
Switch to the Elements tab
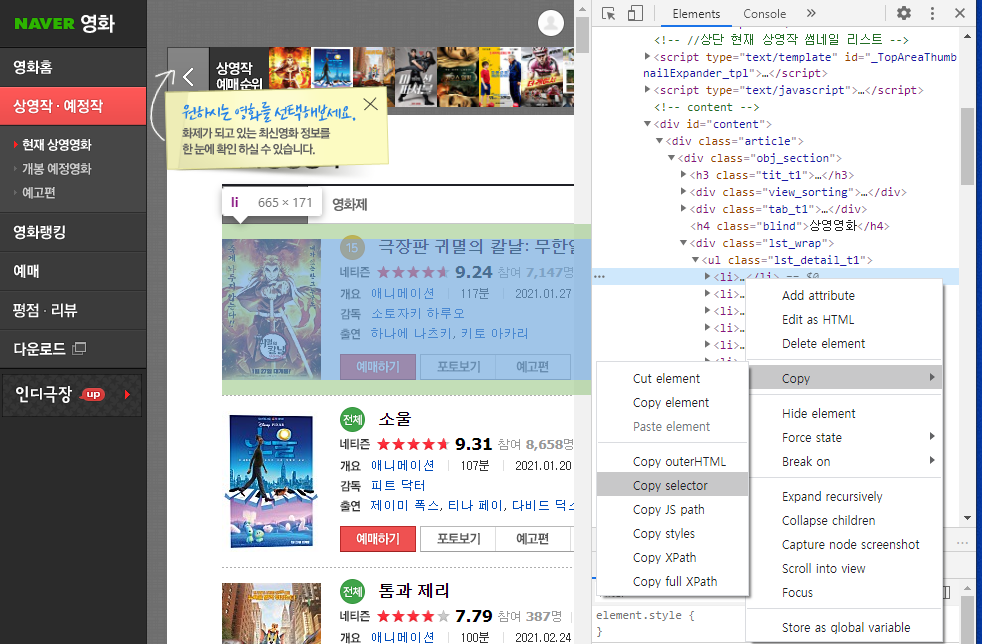pyautogui.click(x=696, y=14)
